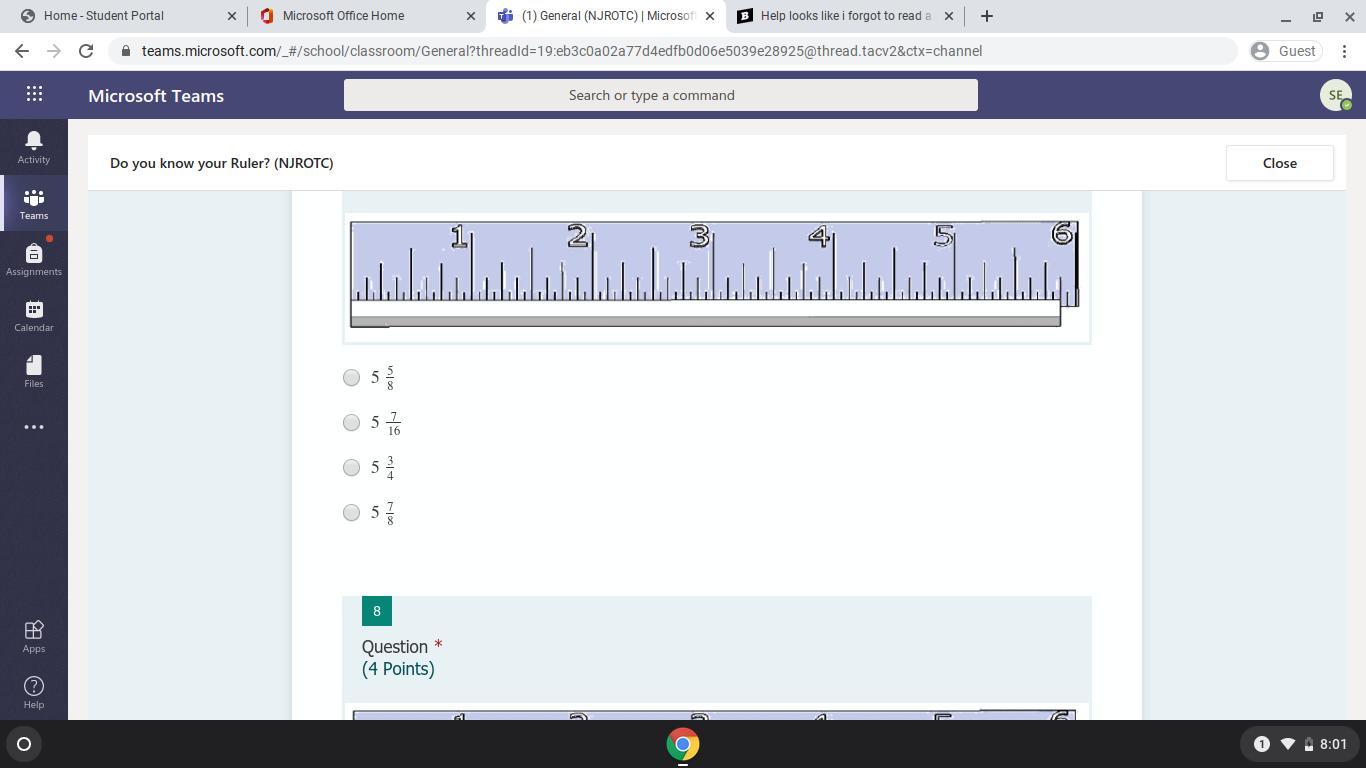This screenshot has height=768, width=1366.
Task: Click the Chrome address bar URL
Action: coord(562,51)
